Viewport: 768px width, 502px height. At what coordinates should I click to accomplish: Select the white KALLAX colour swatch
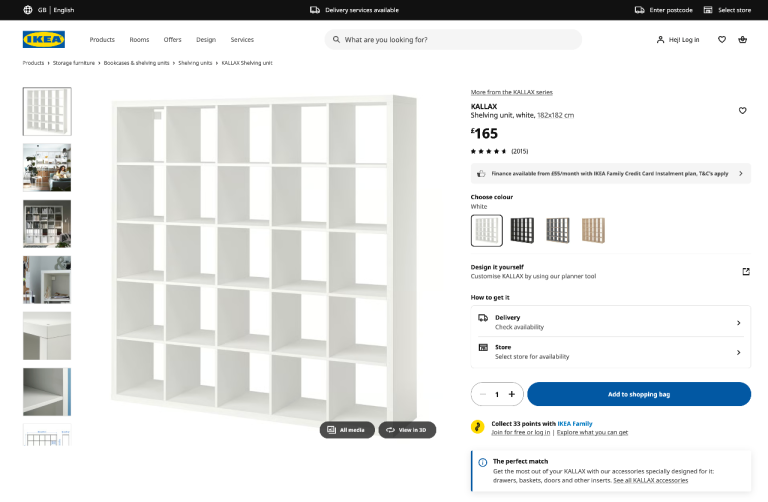pos(486,231)
